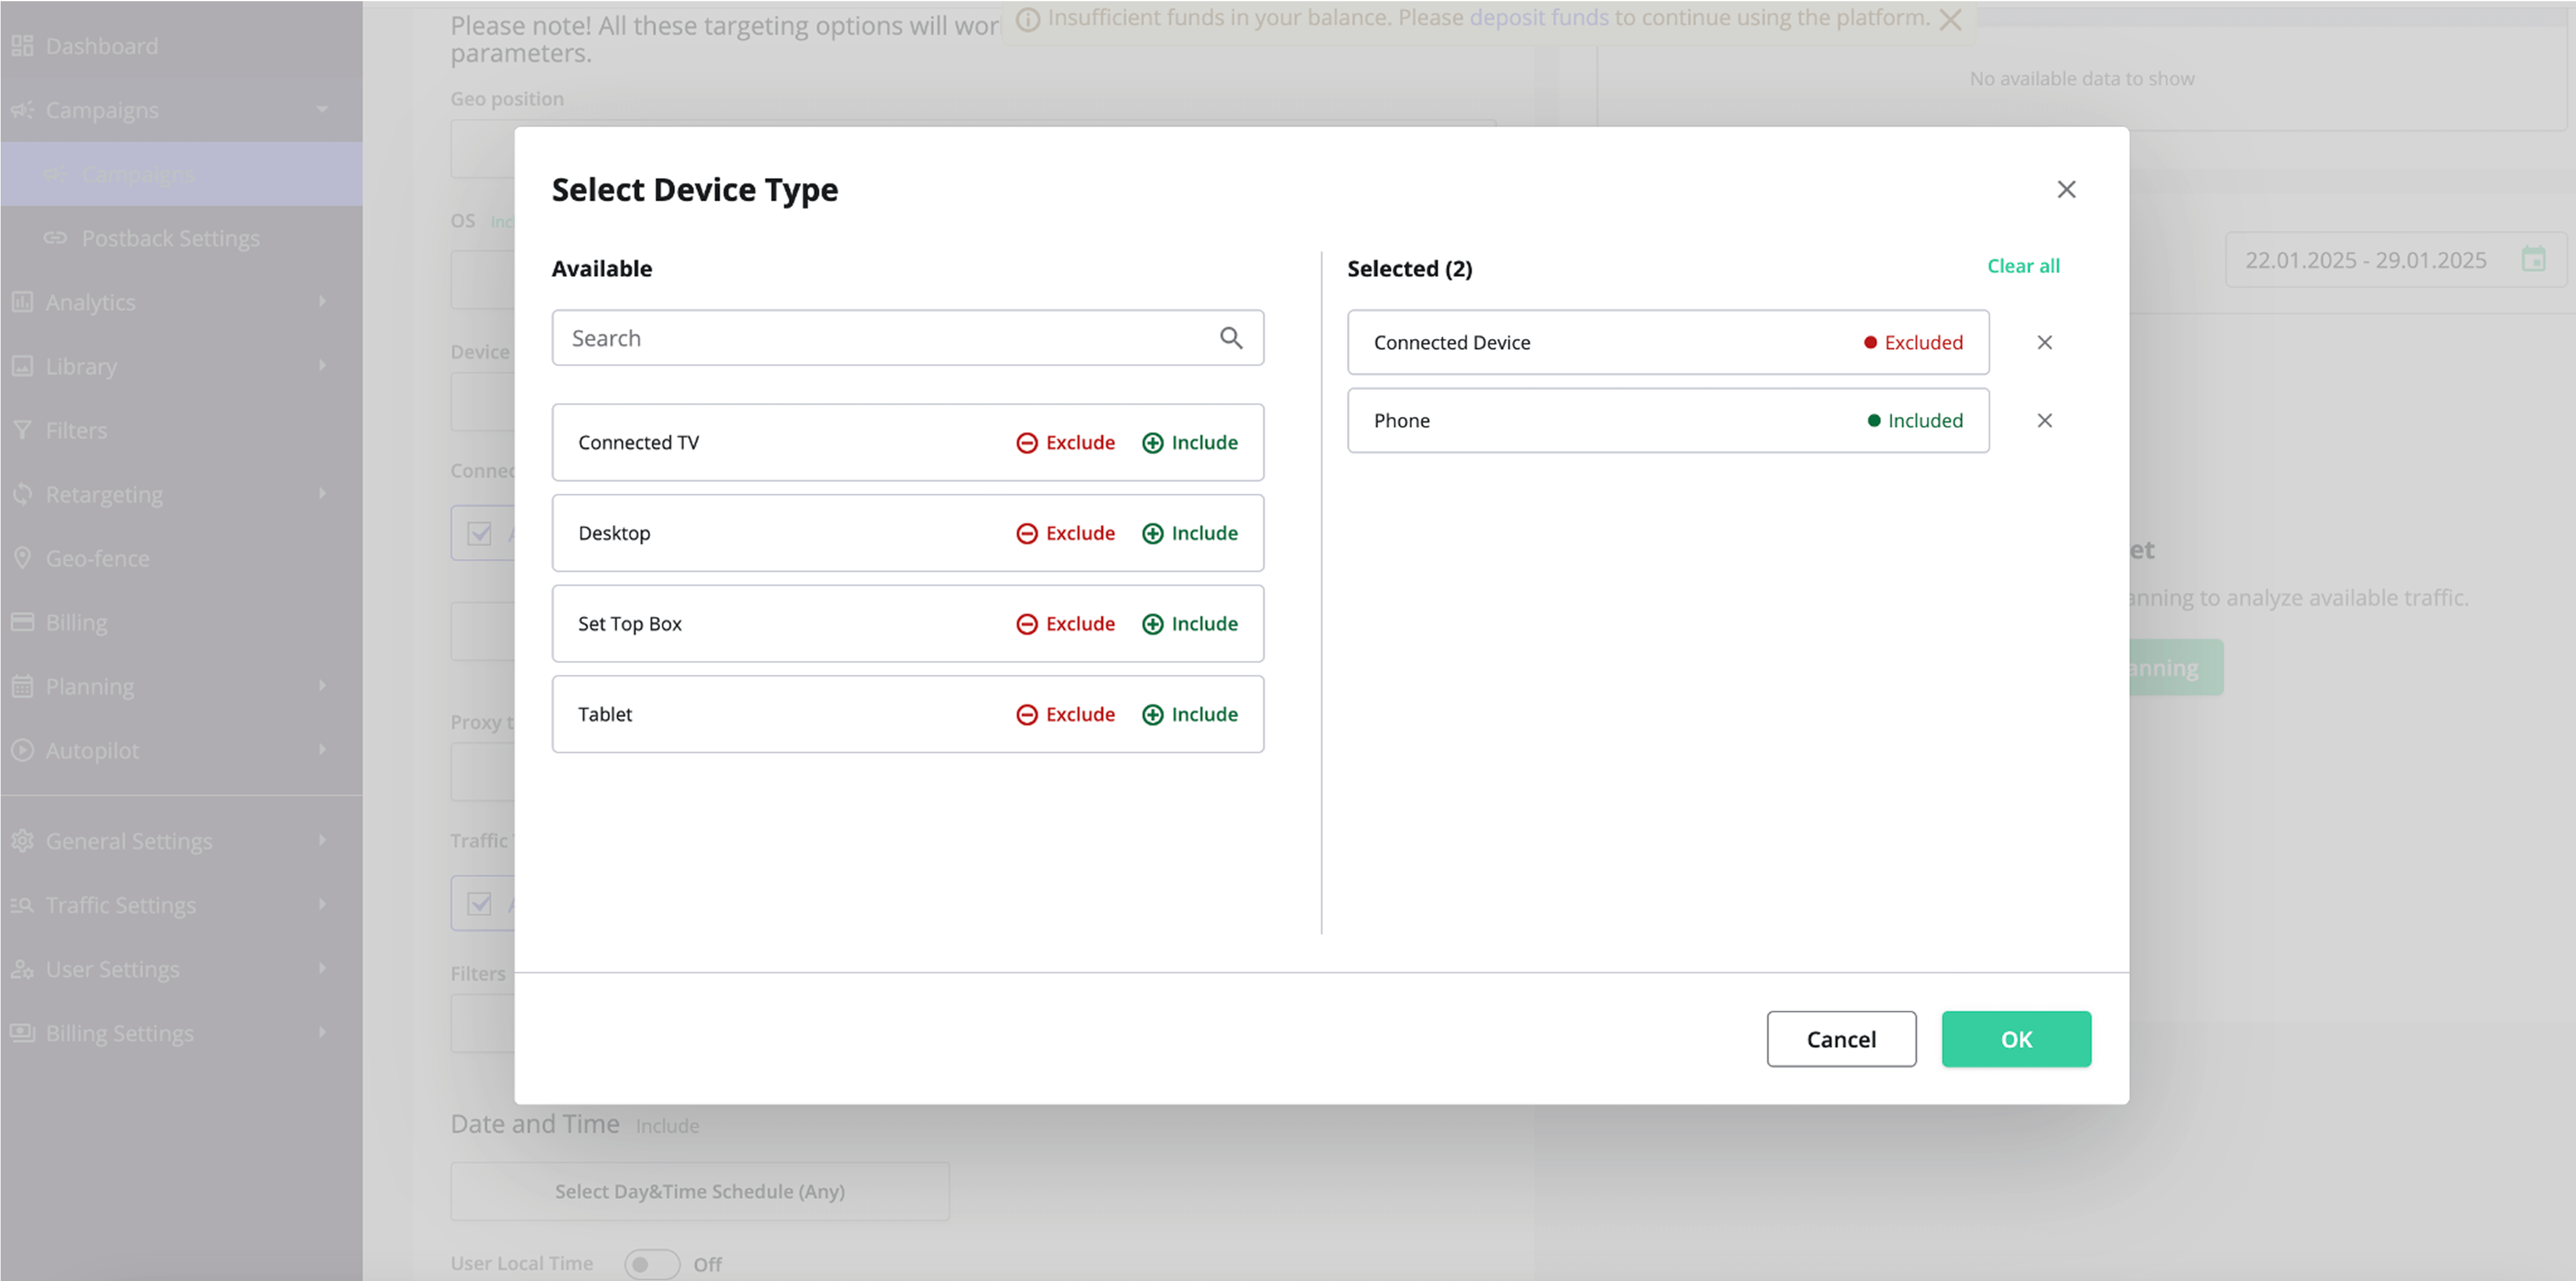This screenshot has width=2576, height=1281.
Task: Click the Autopilot play icon
Action: 22,750
